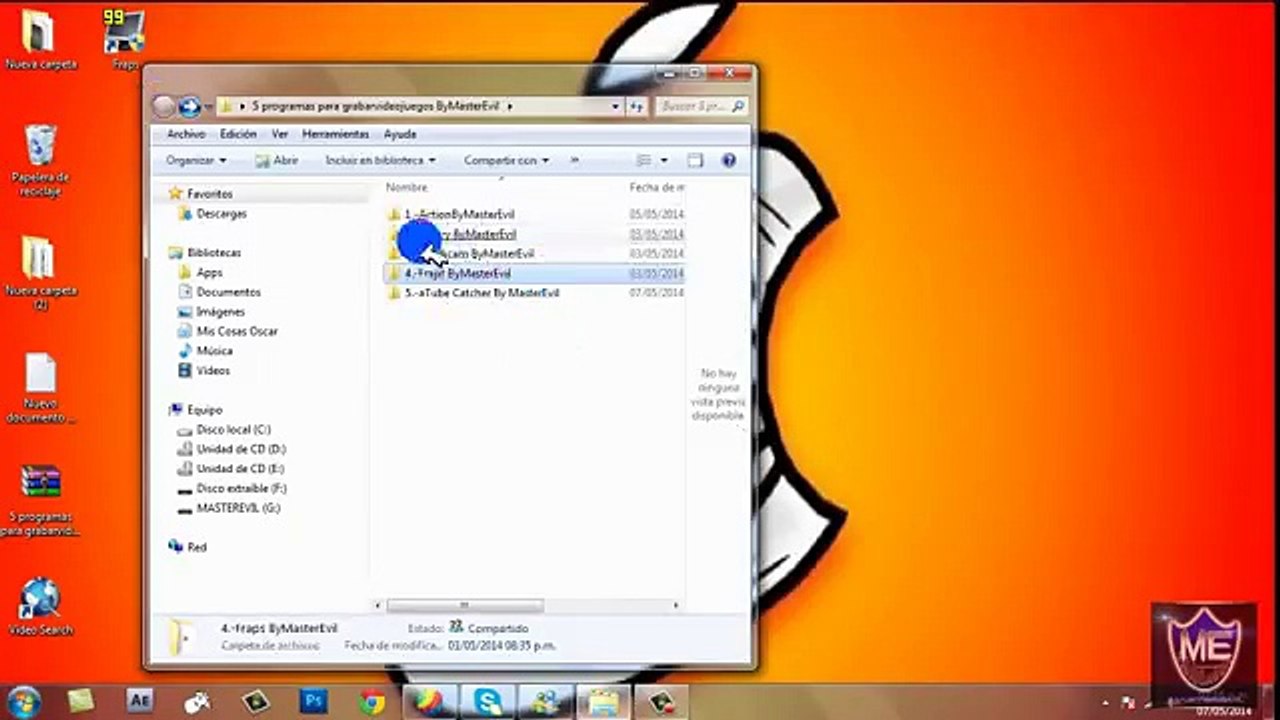Image resolution: width=1280 pixels, height=720 pixels.
Task: Open the address bar history dropdown
Action: click(616, 106)
